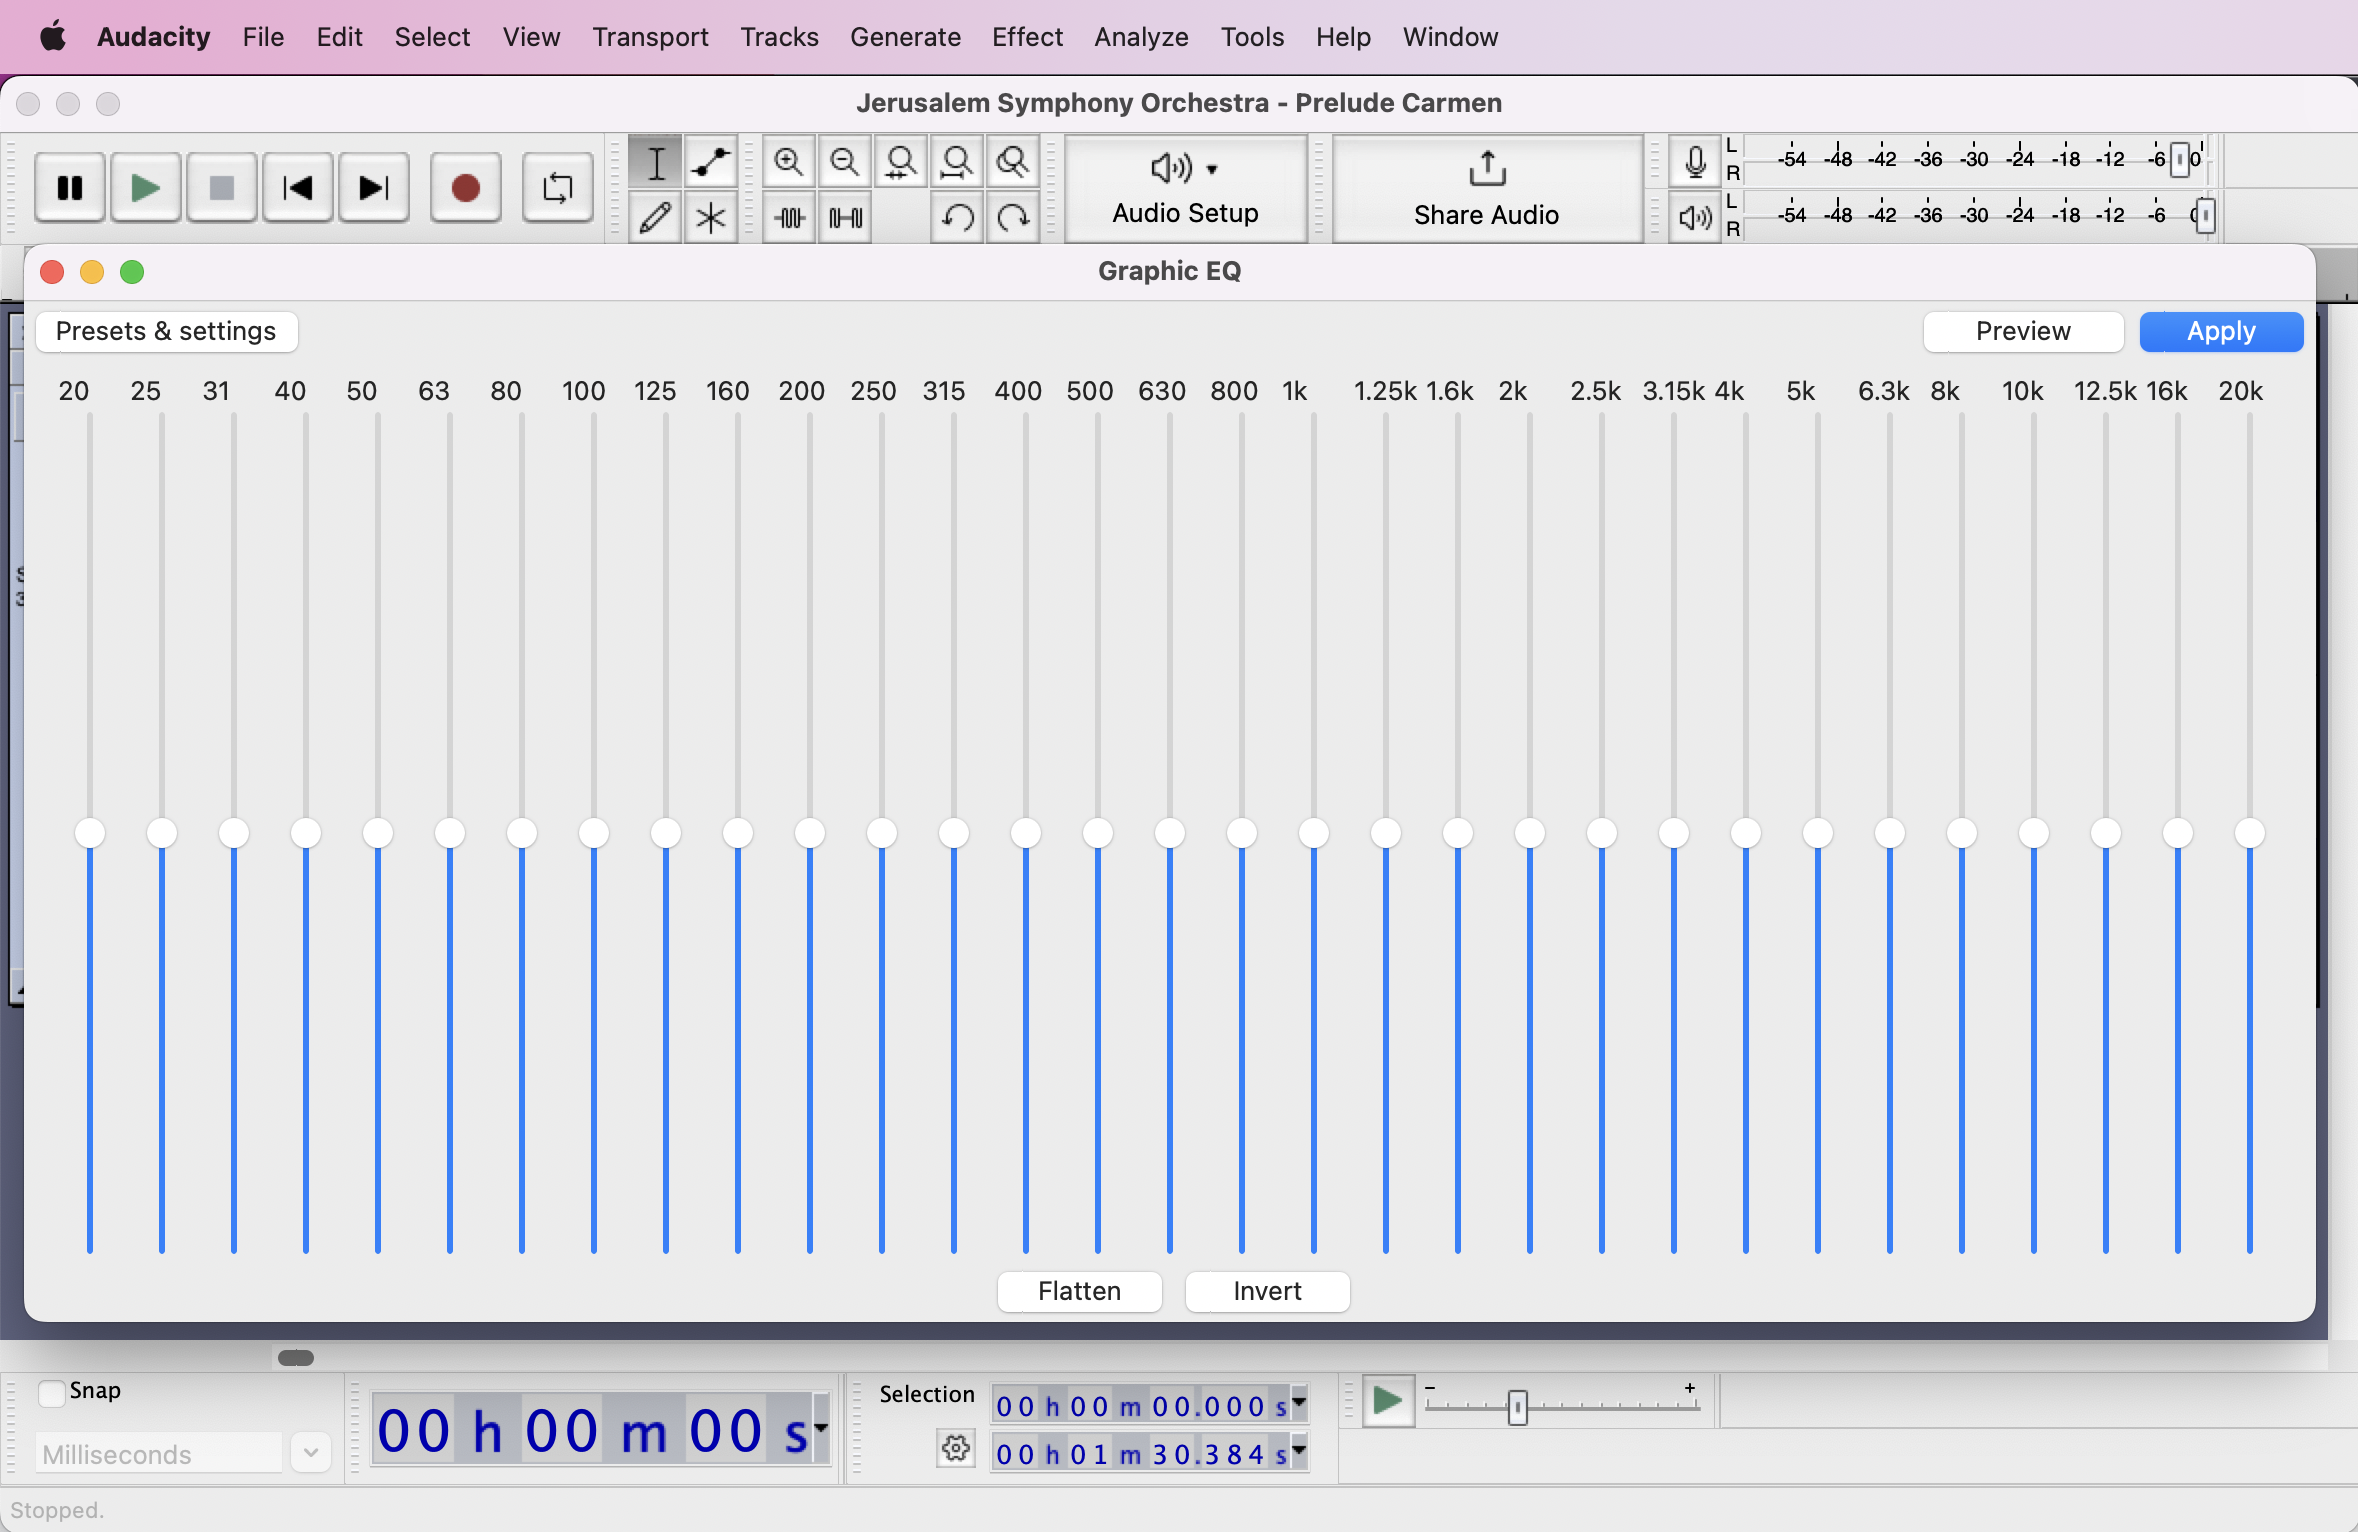
Task: Fit selection to width zoom icon
Action: point(901,162)
